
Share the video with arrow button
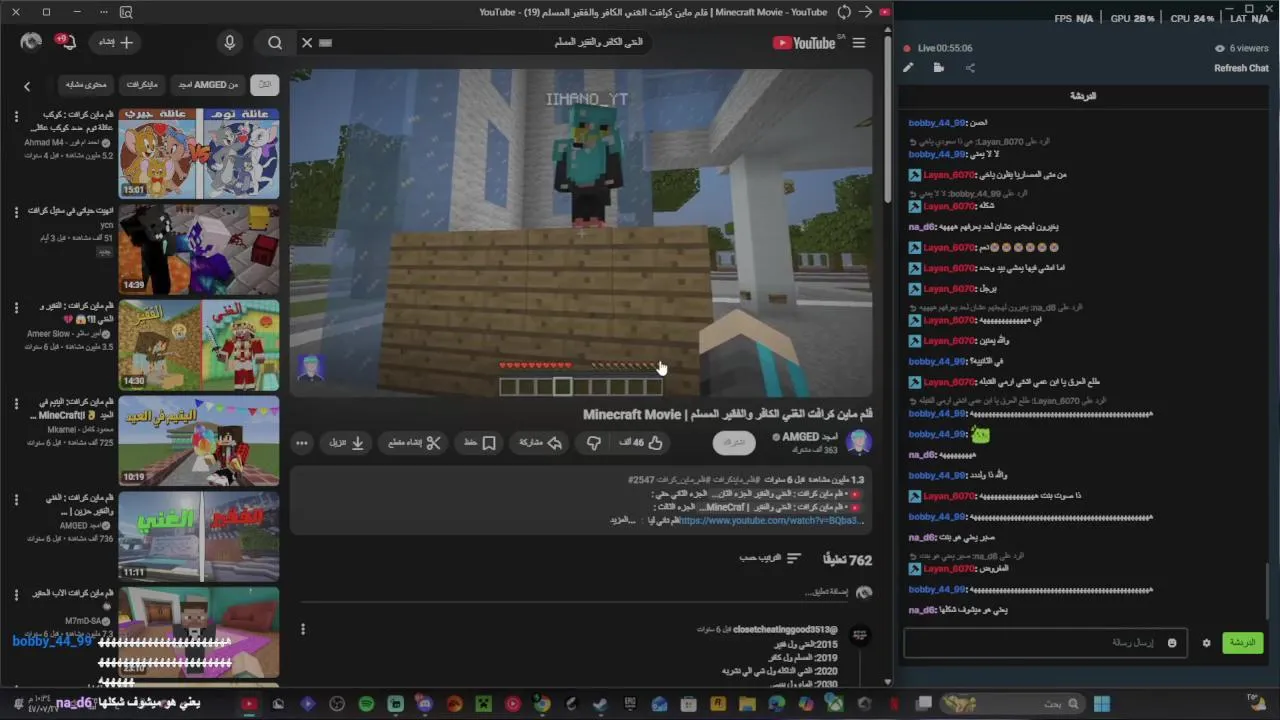(541, 442)
